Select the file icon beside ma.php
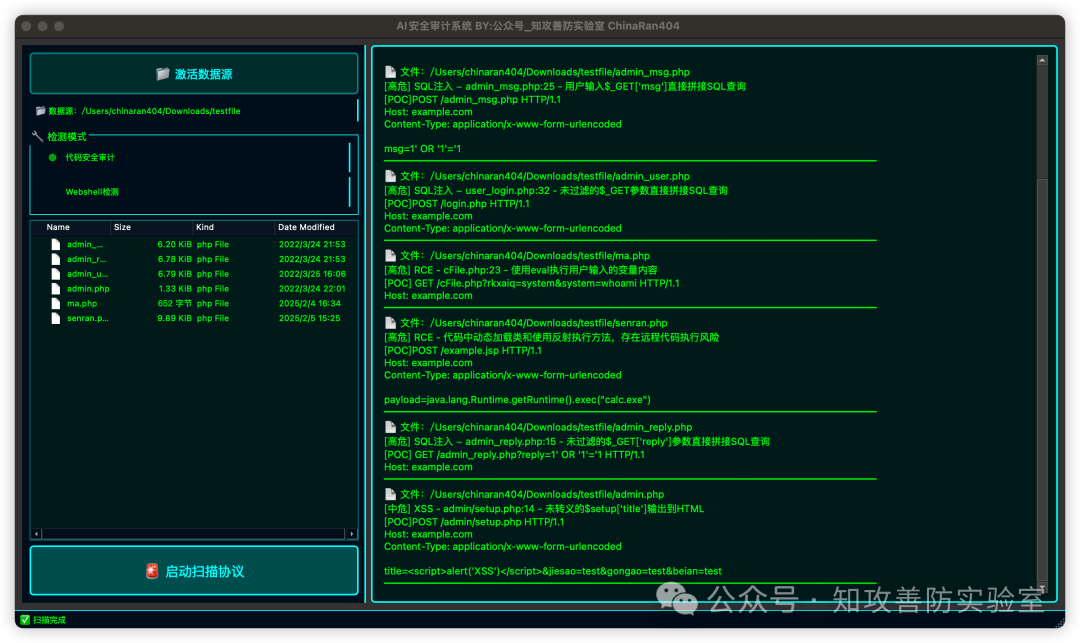The image size is (1080, 643). click(56, 303)
